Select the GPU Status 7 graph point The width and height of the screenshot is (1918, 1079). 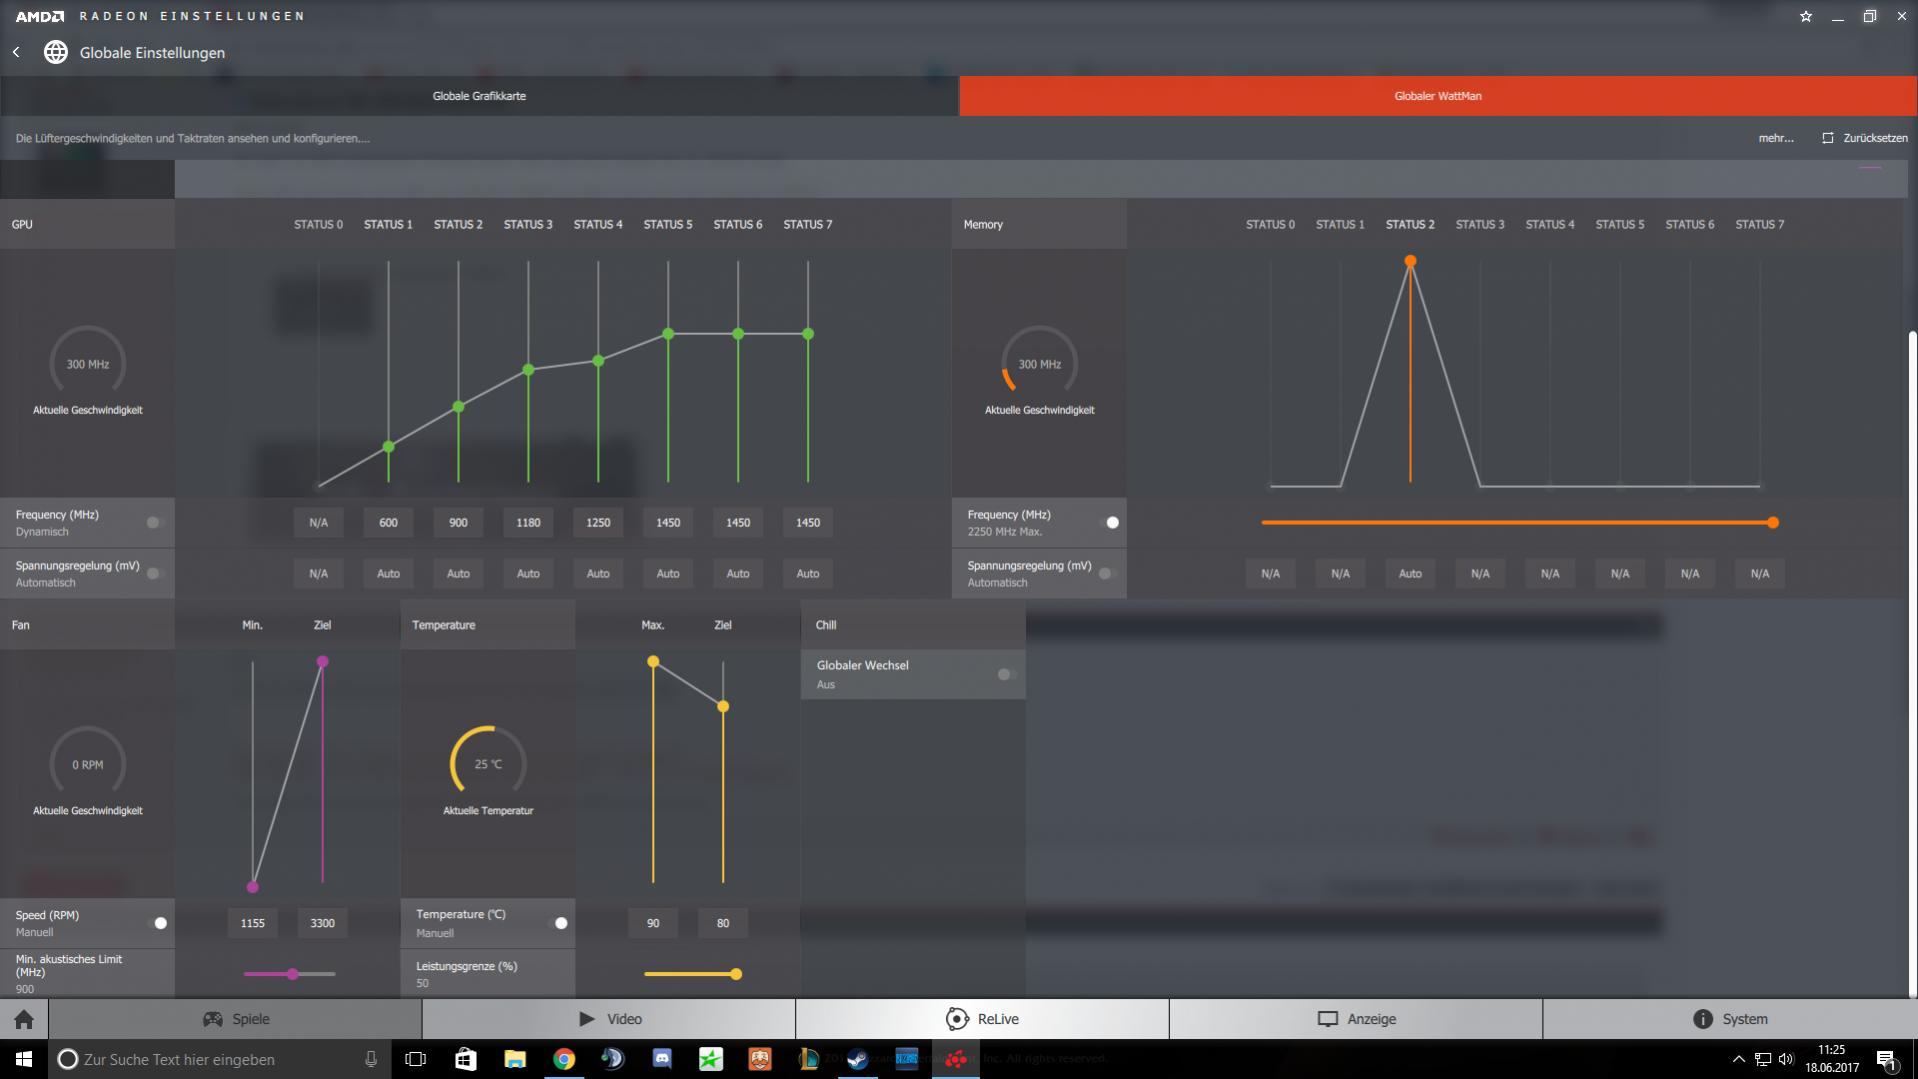pyautogui.click(x=808, y=334)
